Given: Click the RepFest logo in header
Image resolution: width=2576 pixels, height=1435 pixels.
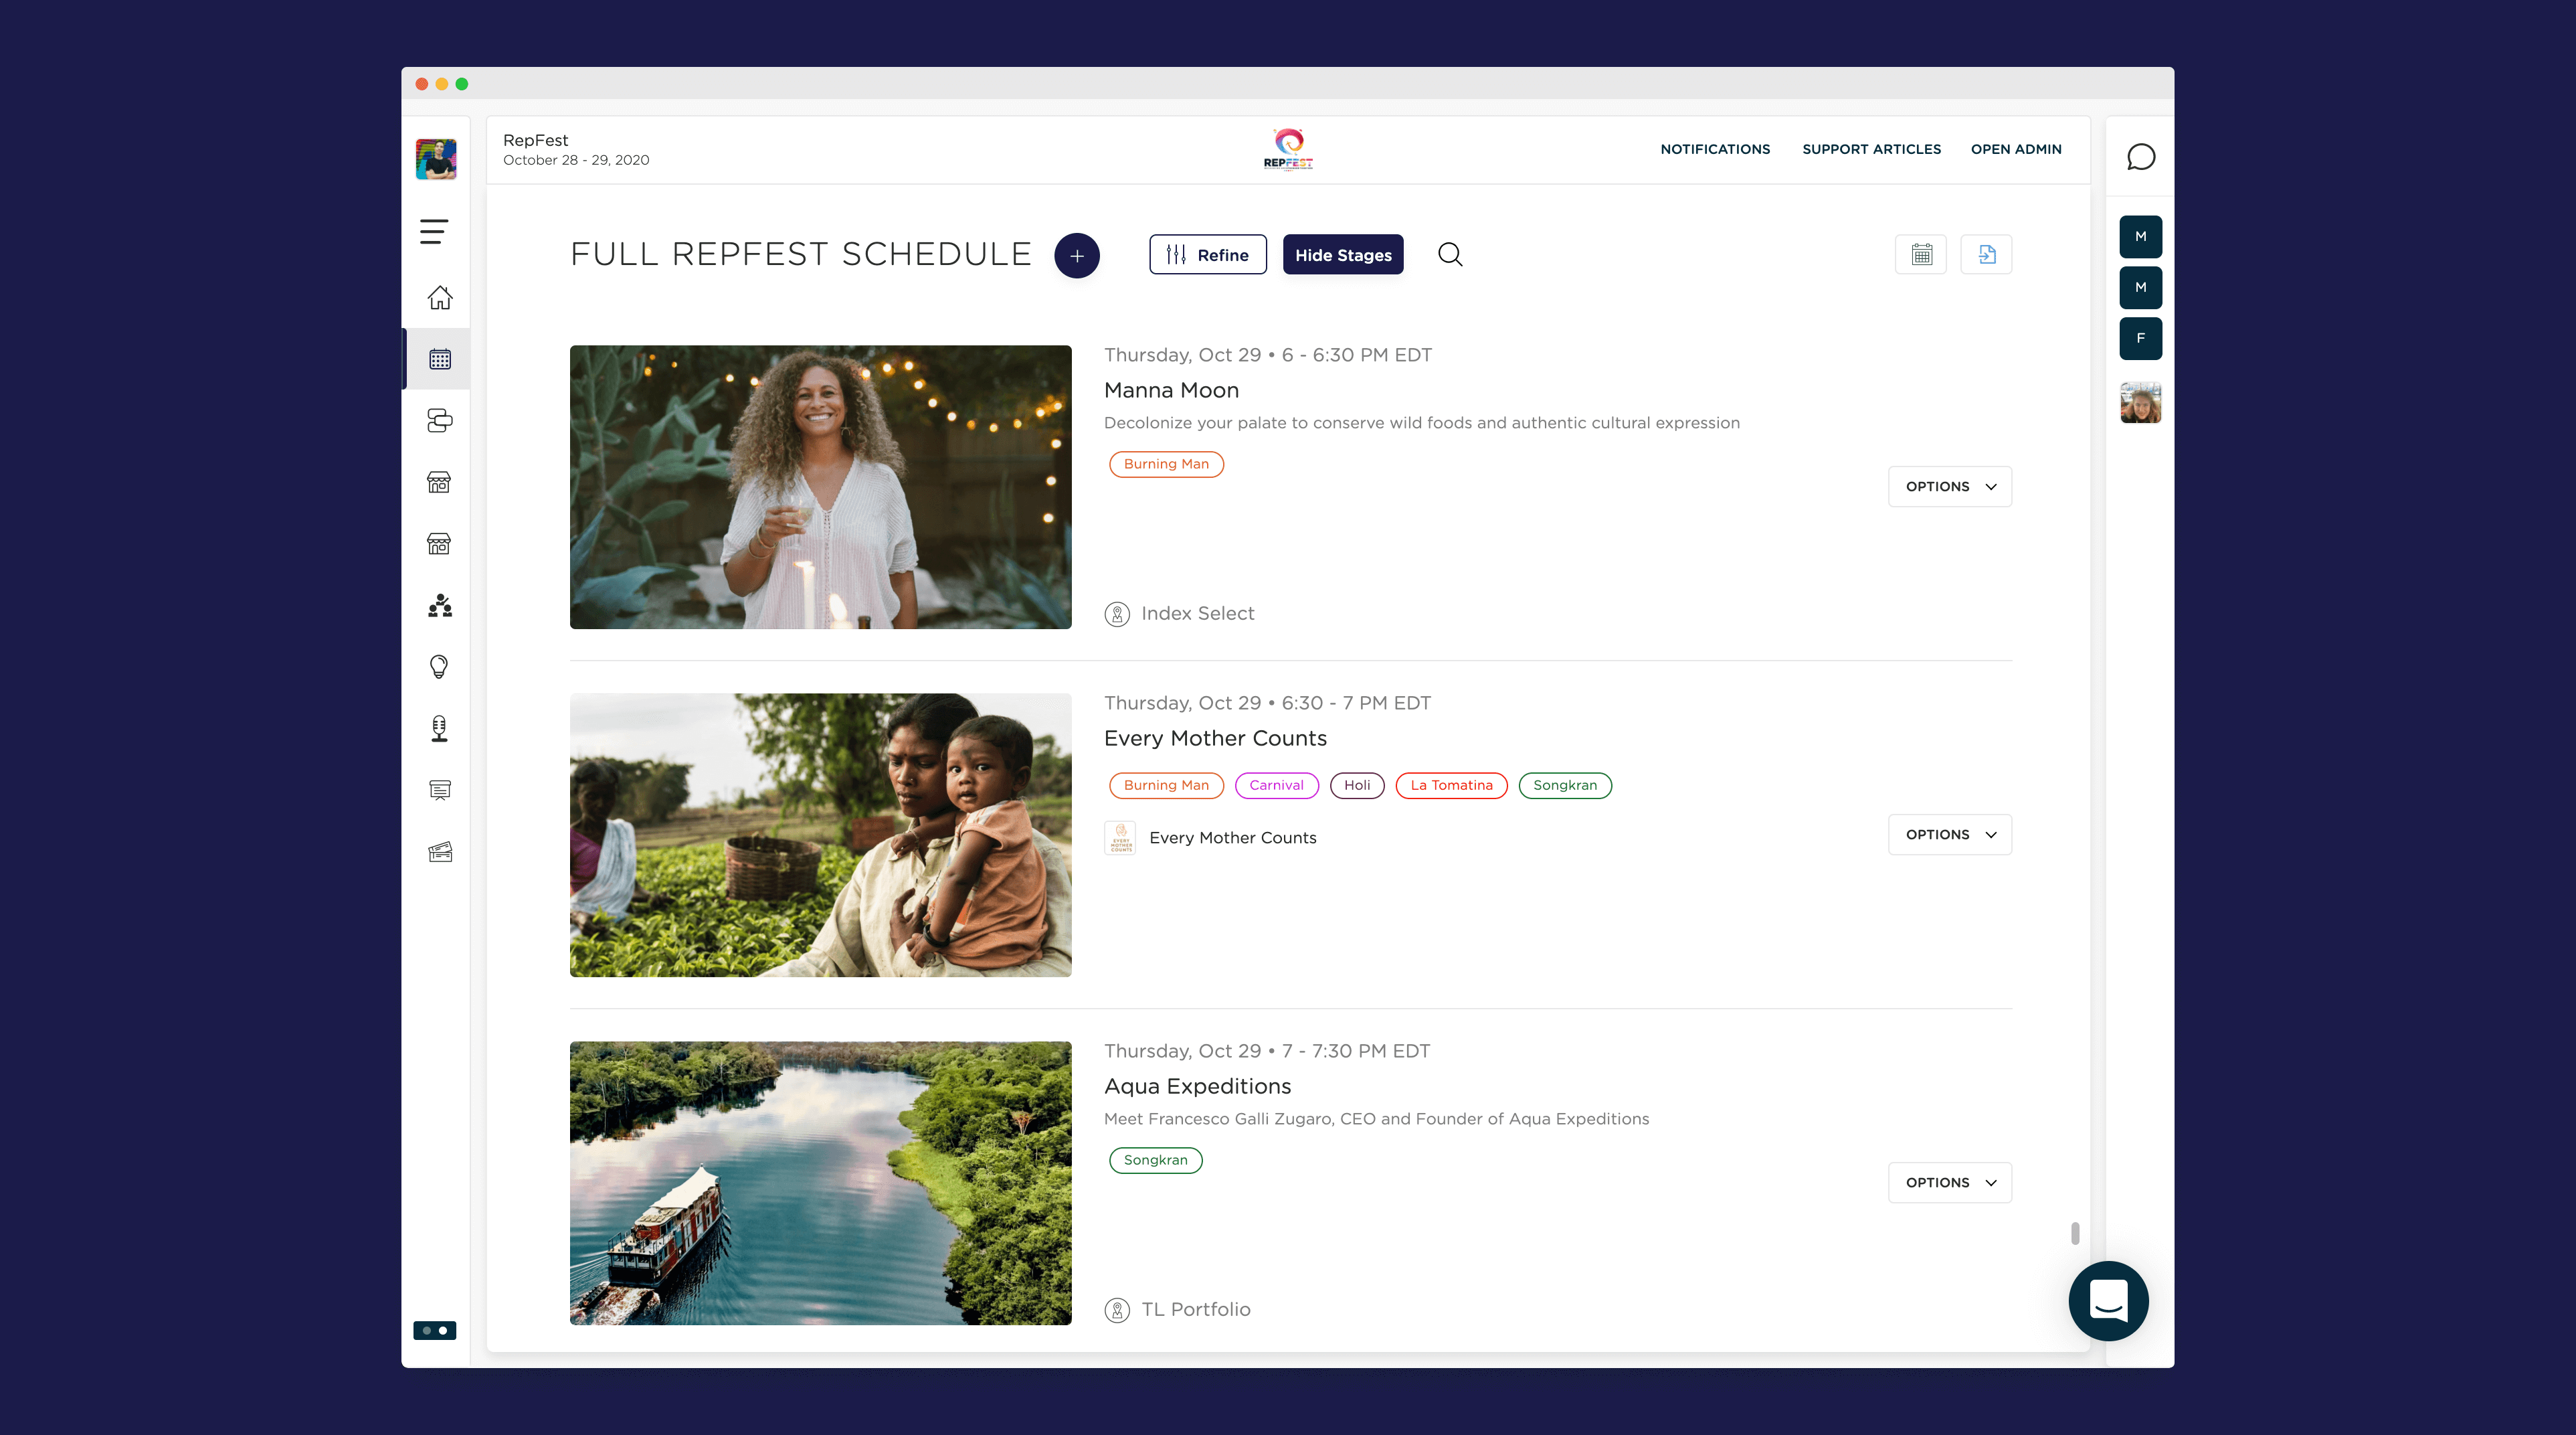Looking at the screenshot, I should pos(1288,149).
